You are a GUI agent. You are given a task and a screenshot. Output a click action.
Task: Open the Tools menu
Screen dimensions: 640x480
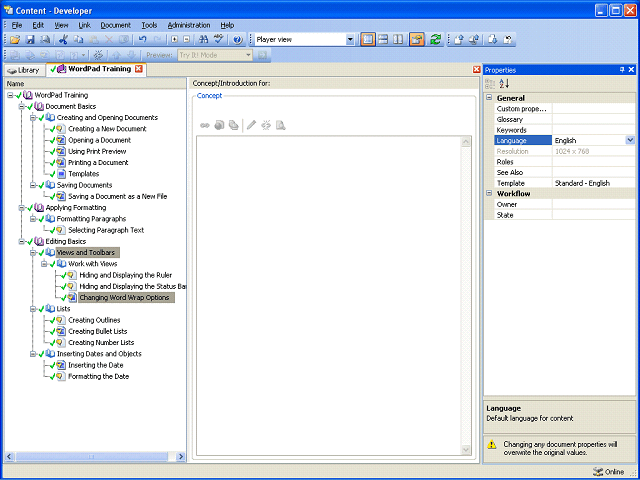149,25
